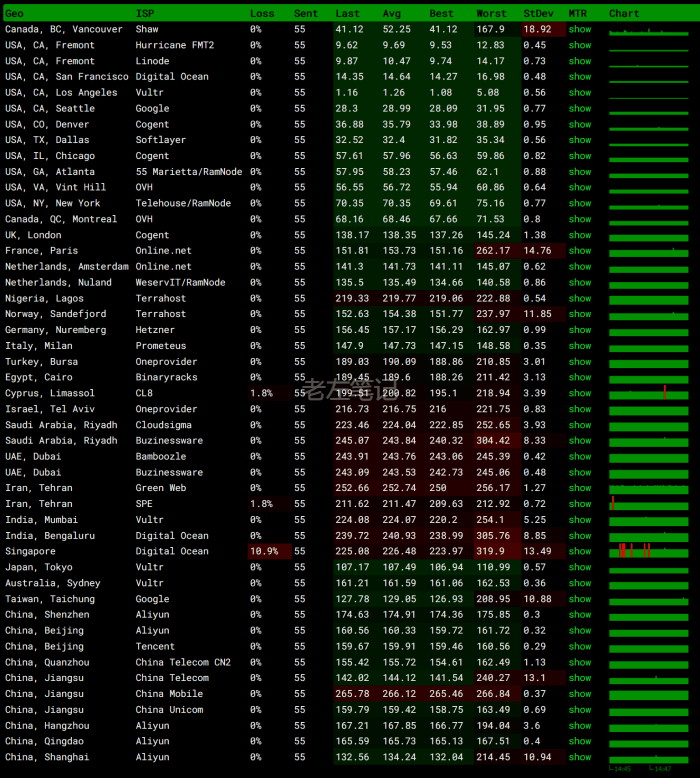Show MTR for Taiwan Taichung Google
Image resolution: width=700 pixels, height=778 pixels.
(579, 599)
